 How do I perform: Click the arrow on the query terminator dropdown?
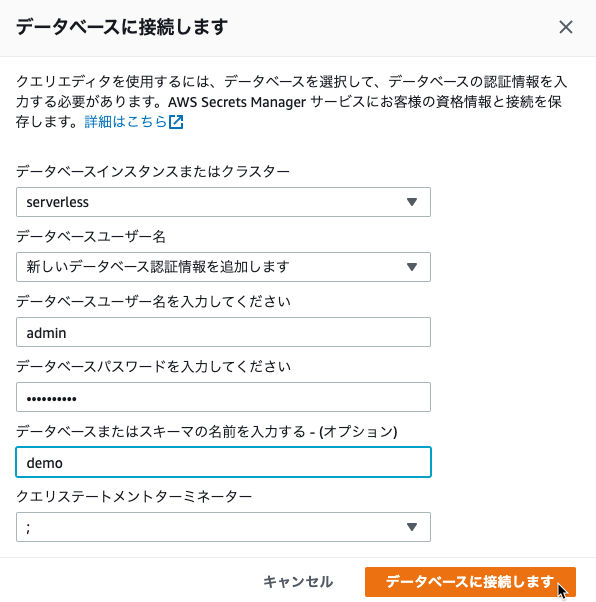pyautogui.click(x=412, y=527)
